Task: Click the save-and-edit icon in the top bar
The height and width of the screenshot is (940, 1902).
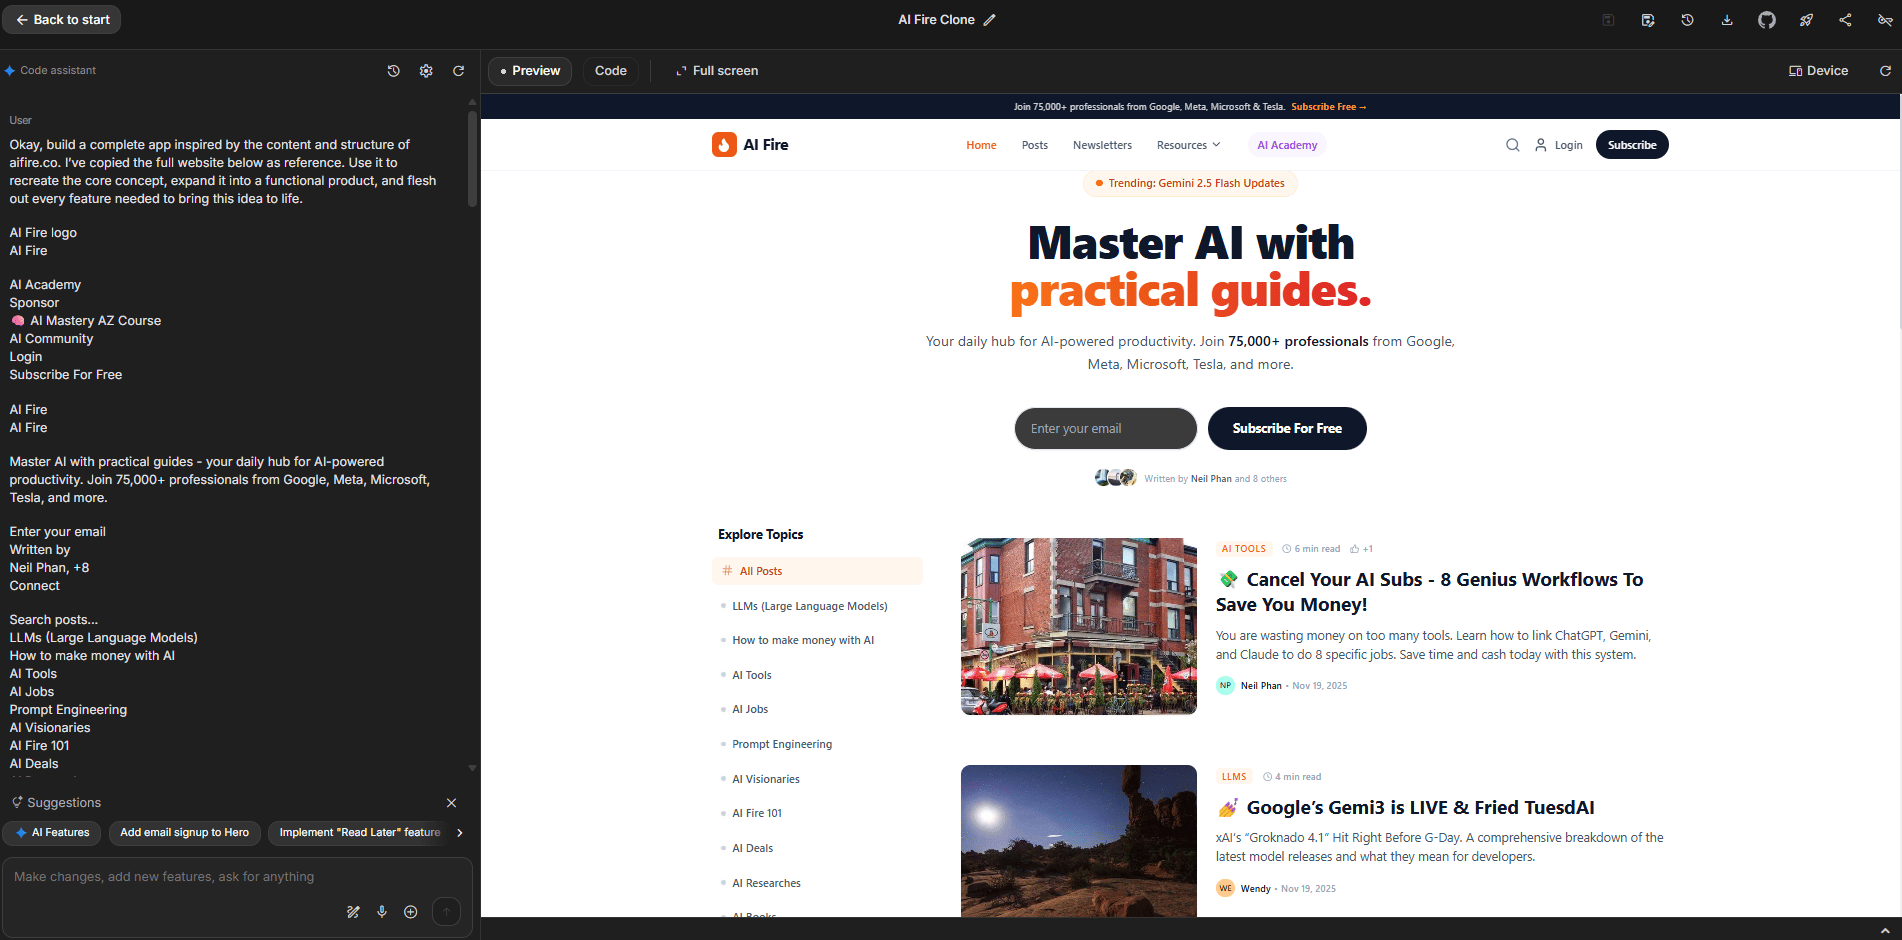Action: coord(1648,20)
